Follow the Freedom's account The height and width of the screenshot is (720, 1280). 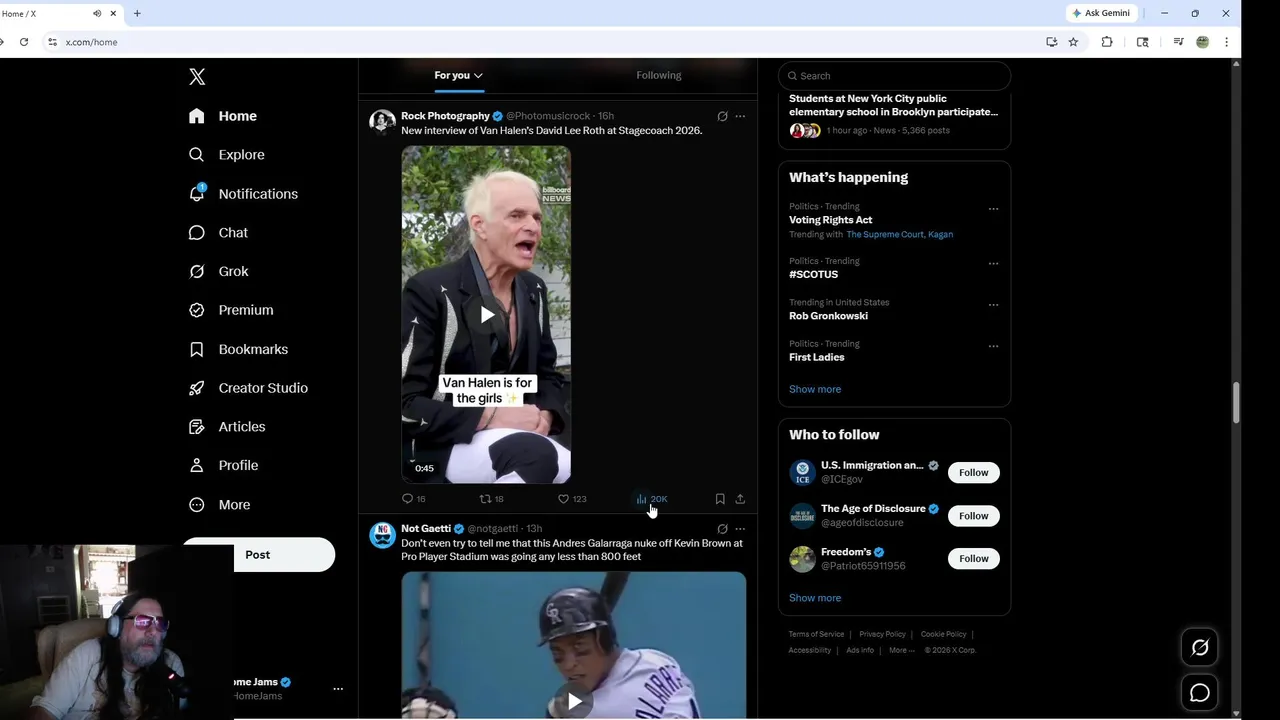point(974,559)
